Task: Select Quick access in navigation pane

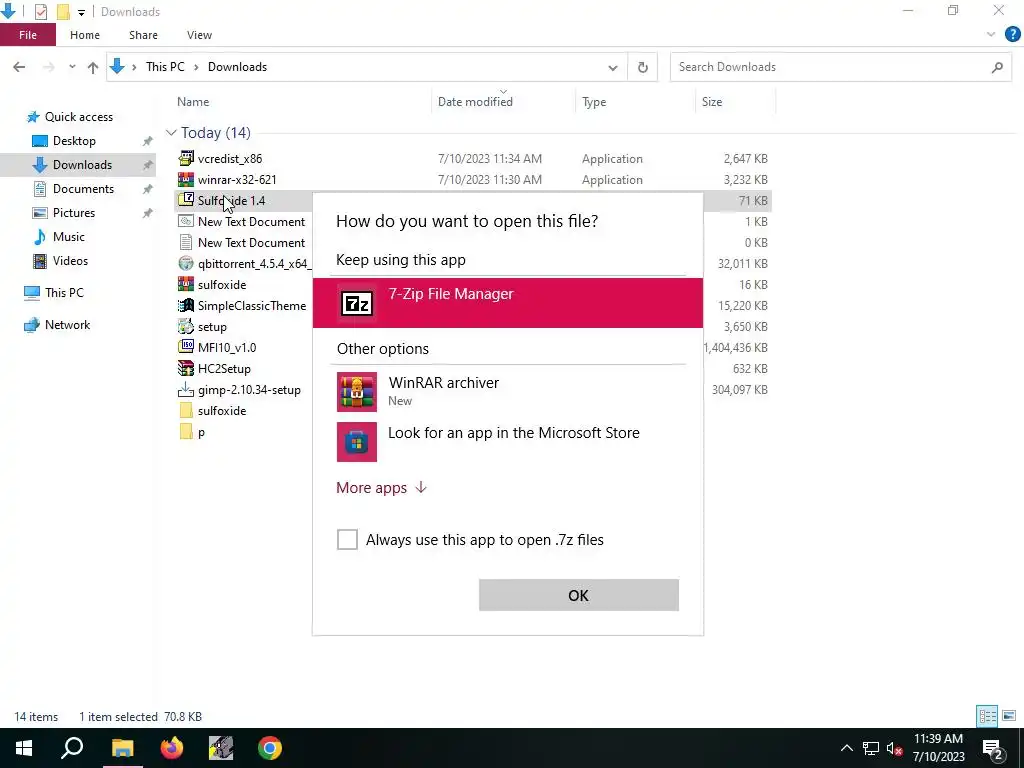Action: [78, 117]
